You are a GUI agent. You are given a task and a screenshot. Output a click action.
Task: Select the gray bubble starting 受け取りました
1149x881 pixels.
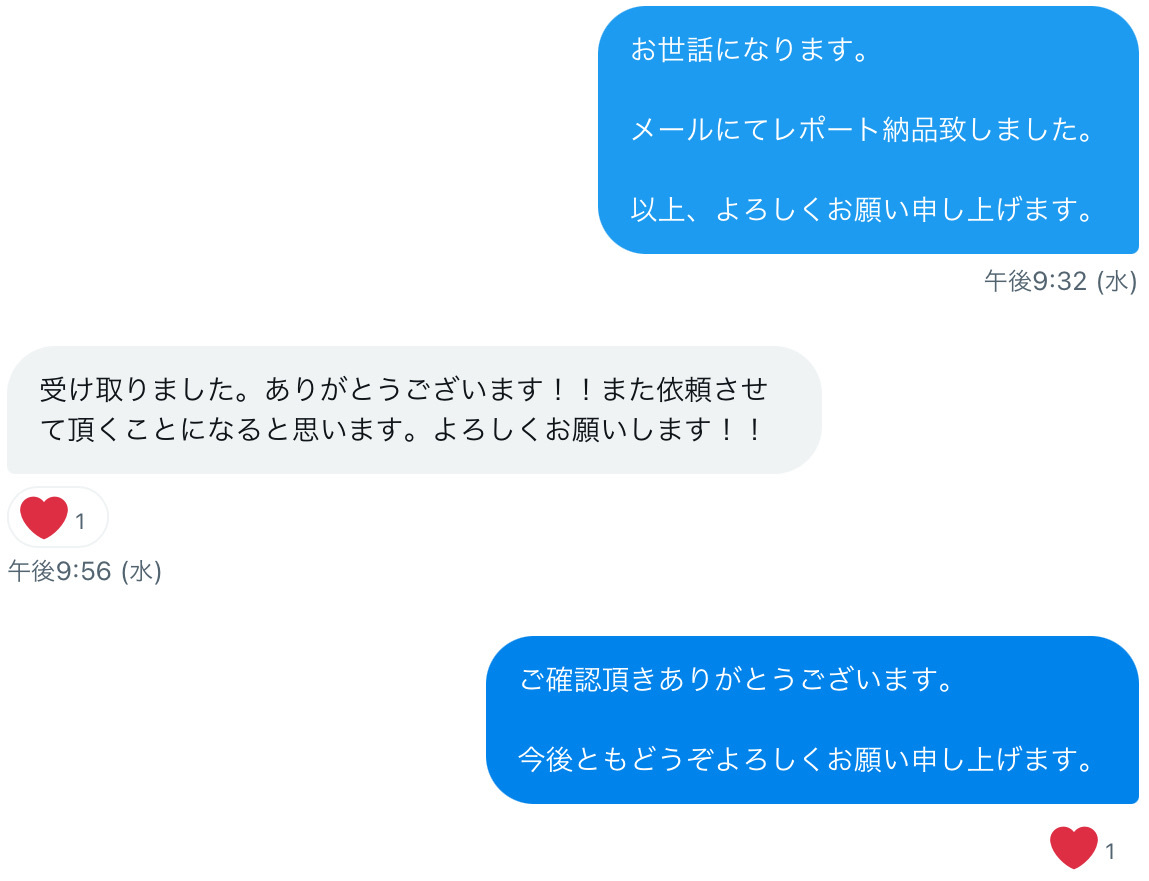413,409
